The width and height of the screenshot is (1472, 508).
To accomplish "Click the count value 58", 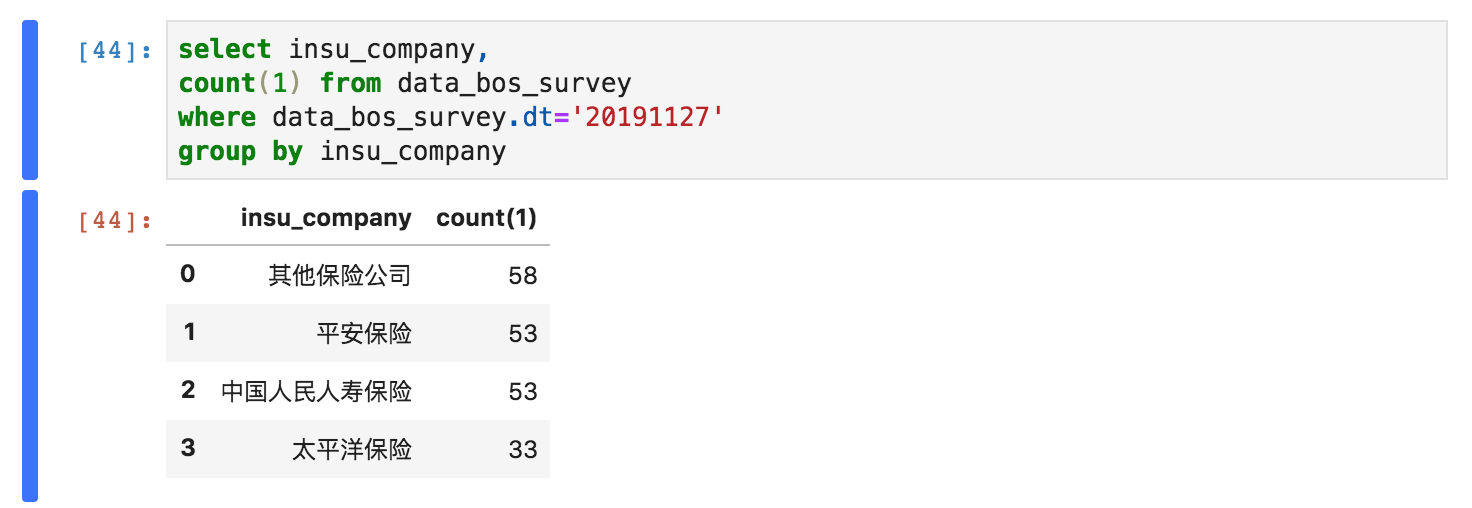I will click(x=523, y=275).
